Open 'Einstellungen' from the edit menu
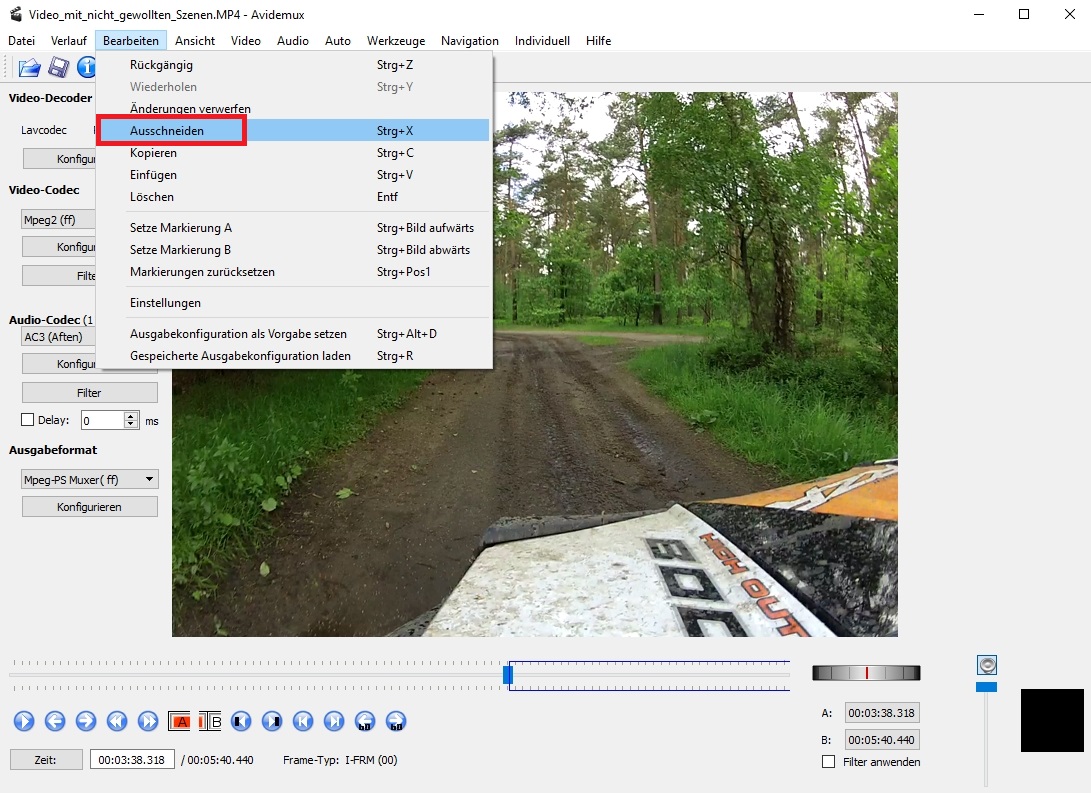This screenshot has width=1091, height=793. pyautogui.click(x=165, y=303)
